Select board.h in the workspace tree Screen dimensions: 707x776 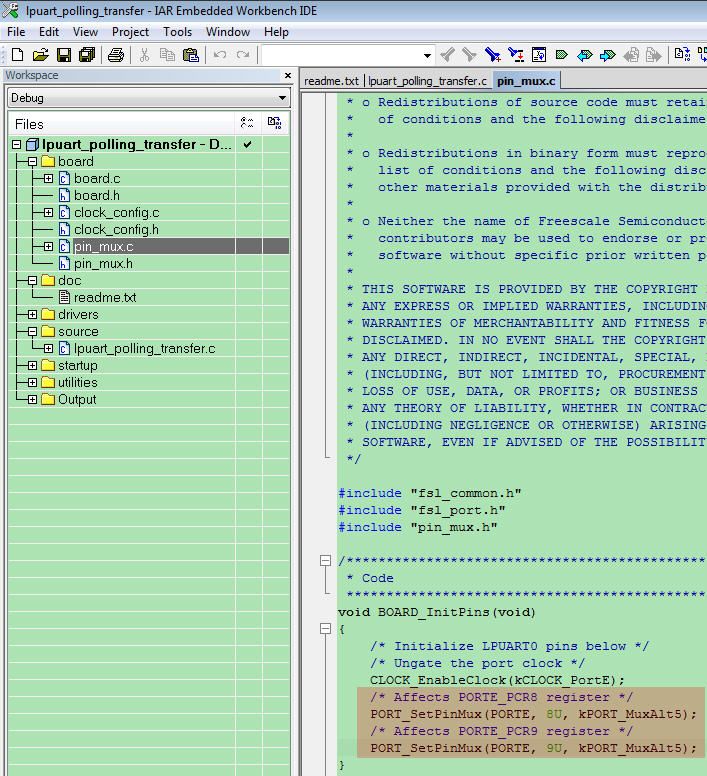[x=96, y=195]
